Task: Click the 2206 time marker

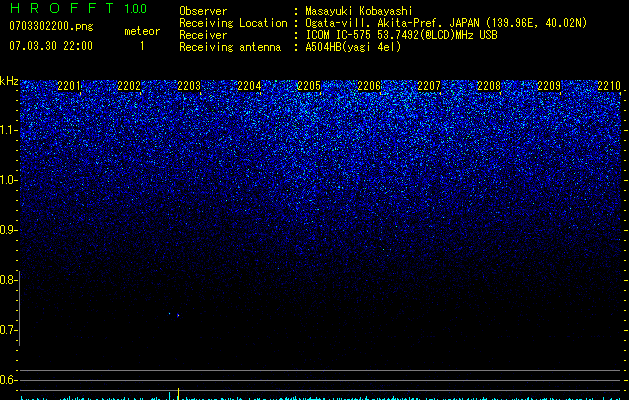Action: (x=369, y=86)
